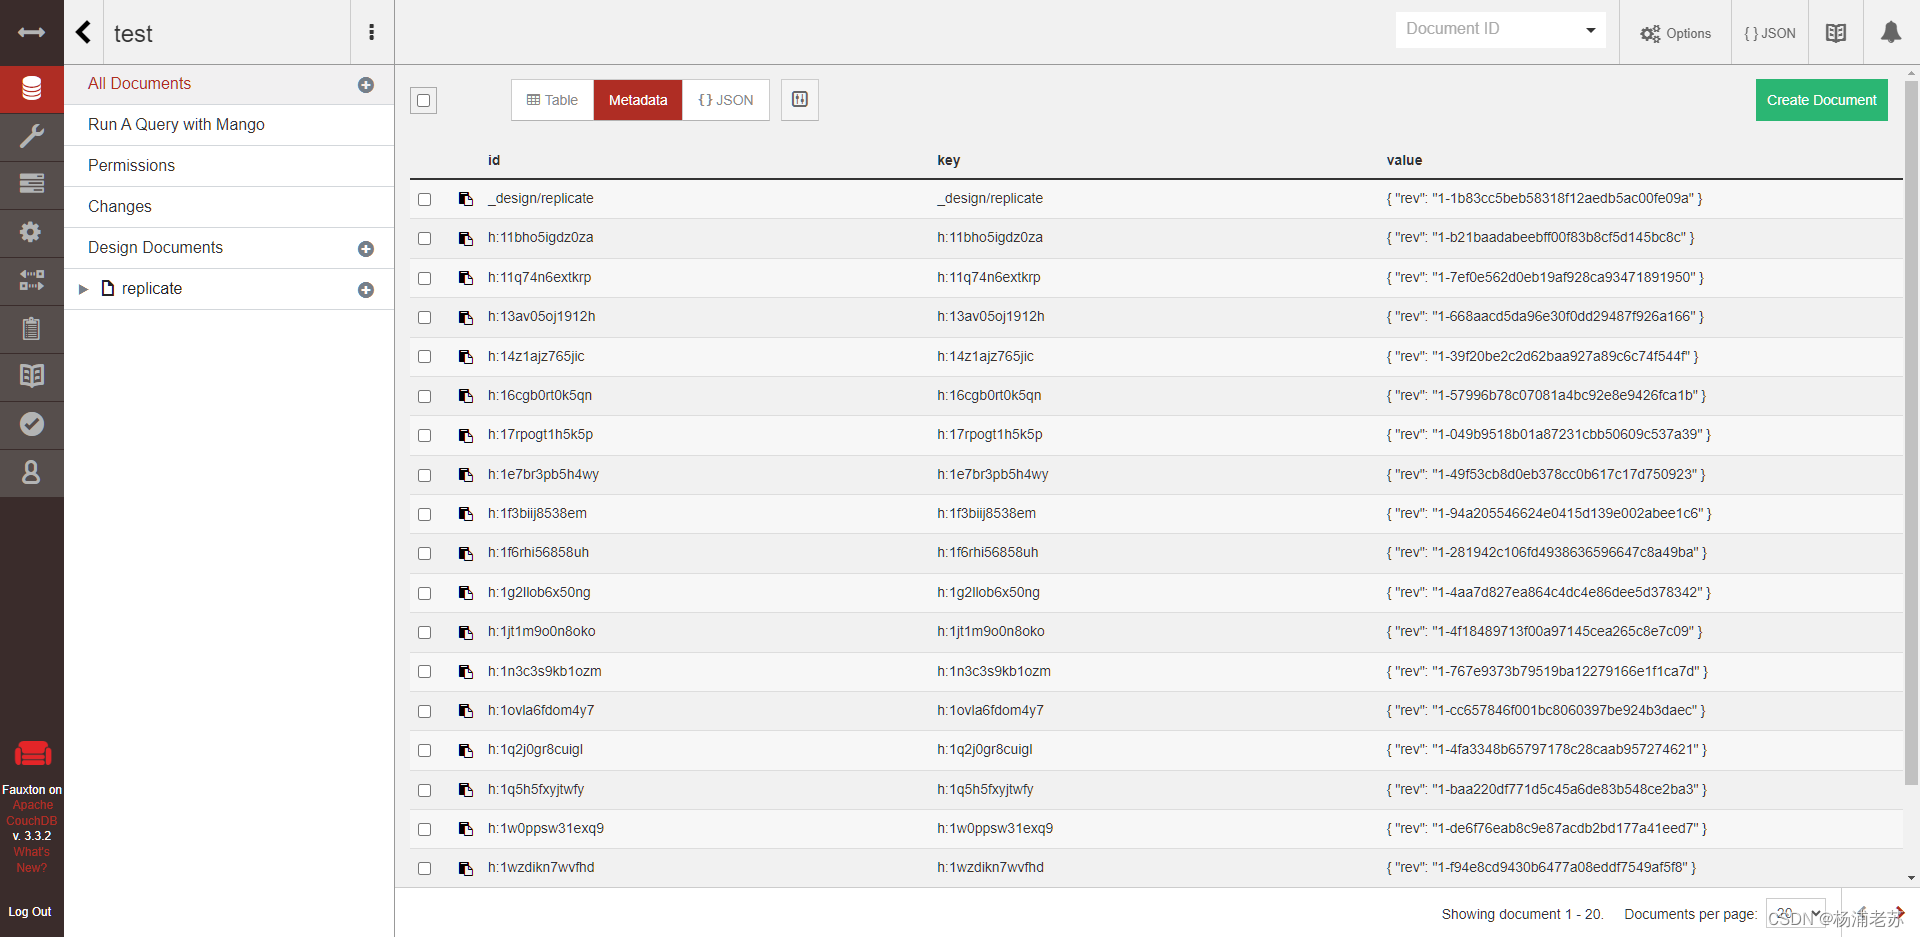Click Create Document button

tap(1821, 100)
